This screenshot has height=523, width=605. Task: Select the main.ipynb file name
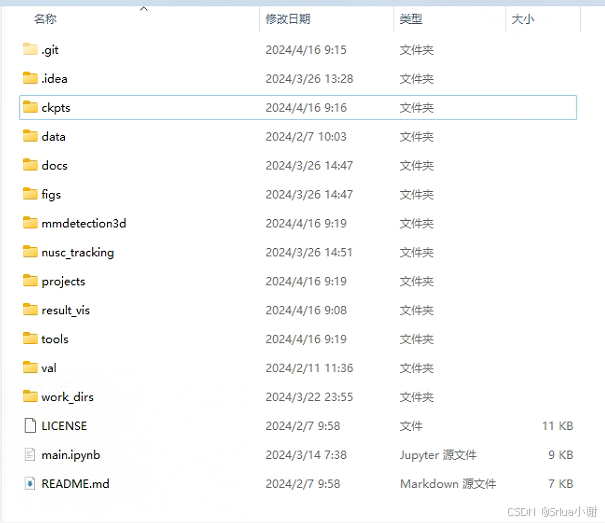(x=71, y=455)
